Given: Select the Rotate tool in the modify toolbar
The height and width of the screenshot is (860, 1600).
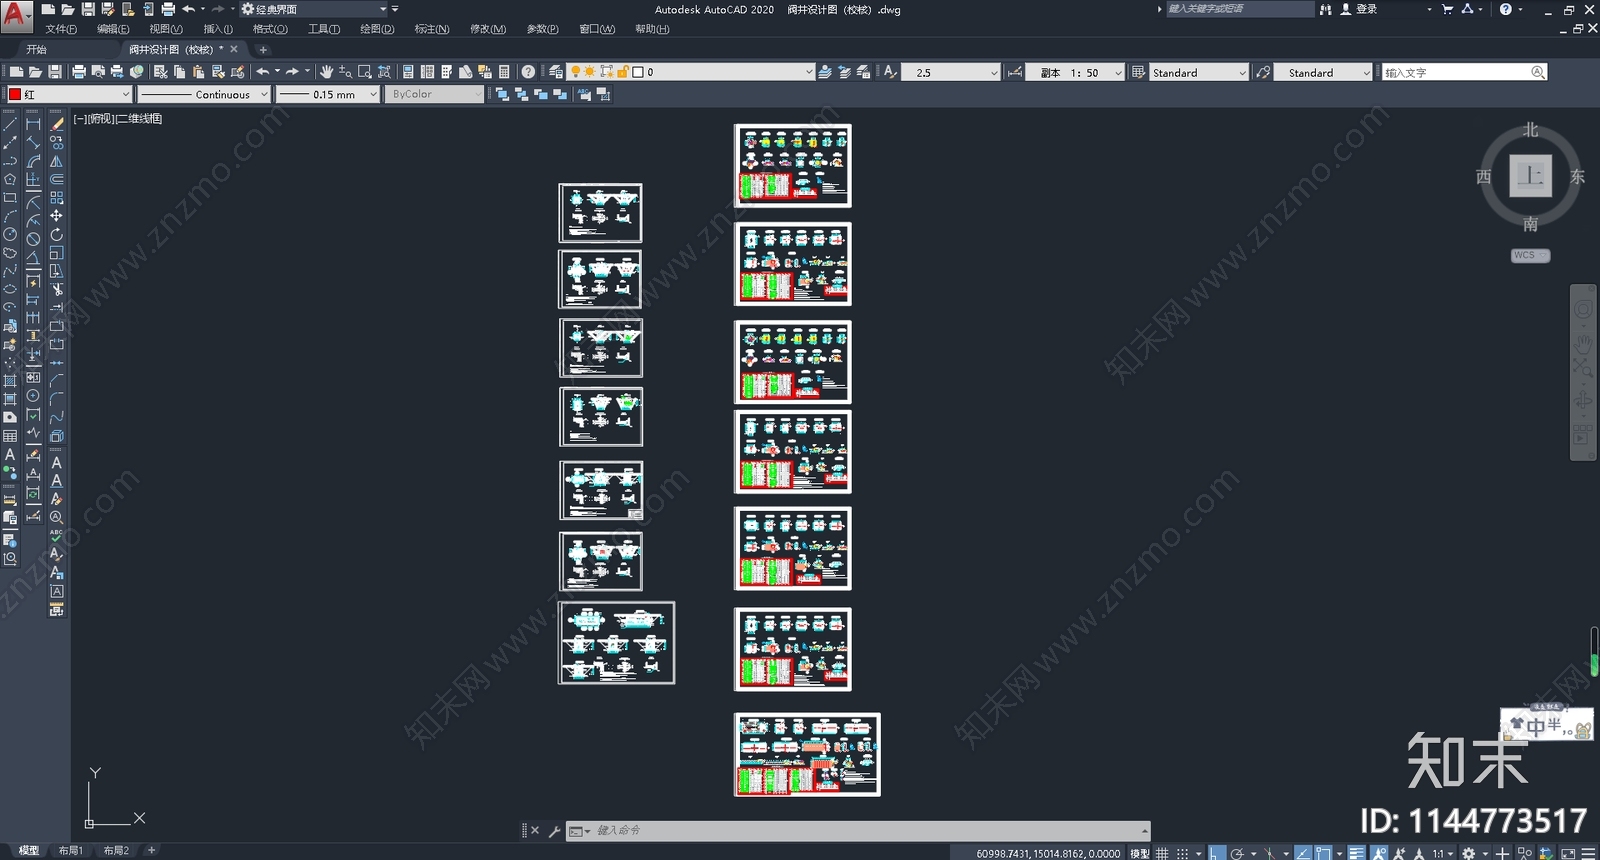Looking at the screenshot, I should click(x=56, y=234).
